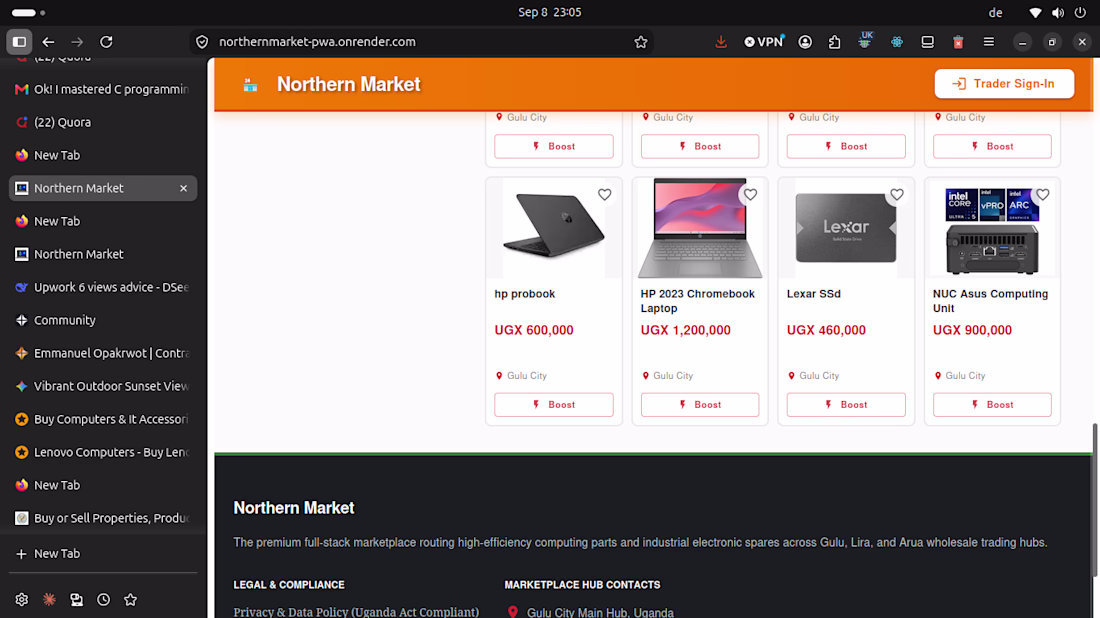Open the downloads arrow icon
The width and height of the screenshot is (1100, 618).
[x=720, y=42]
